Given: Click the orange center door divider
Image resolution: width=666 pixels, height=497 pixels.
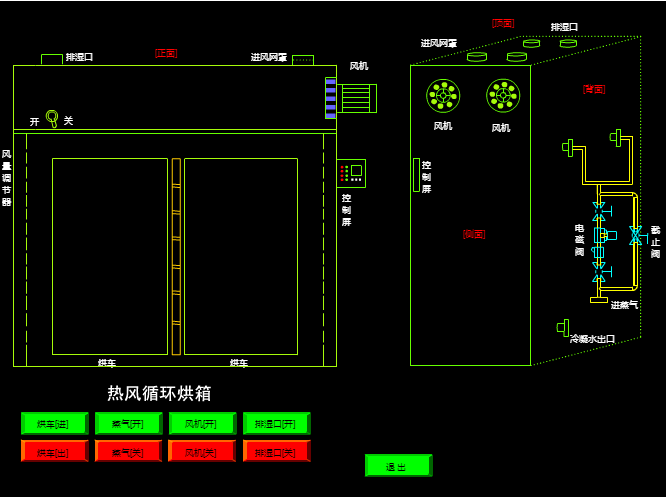Looking at the screenshot, I should point(176,256).
